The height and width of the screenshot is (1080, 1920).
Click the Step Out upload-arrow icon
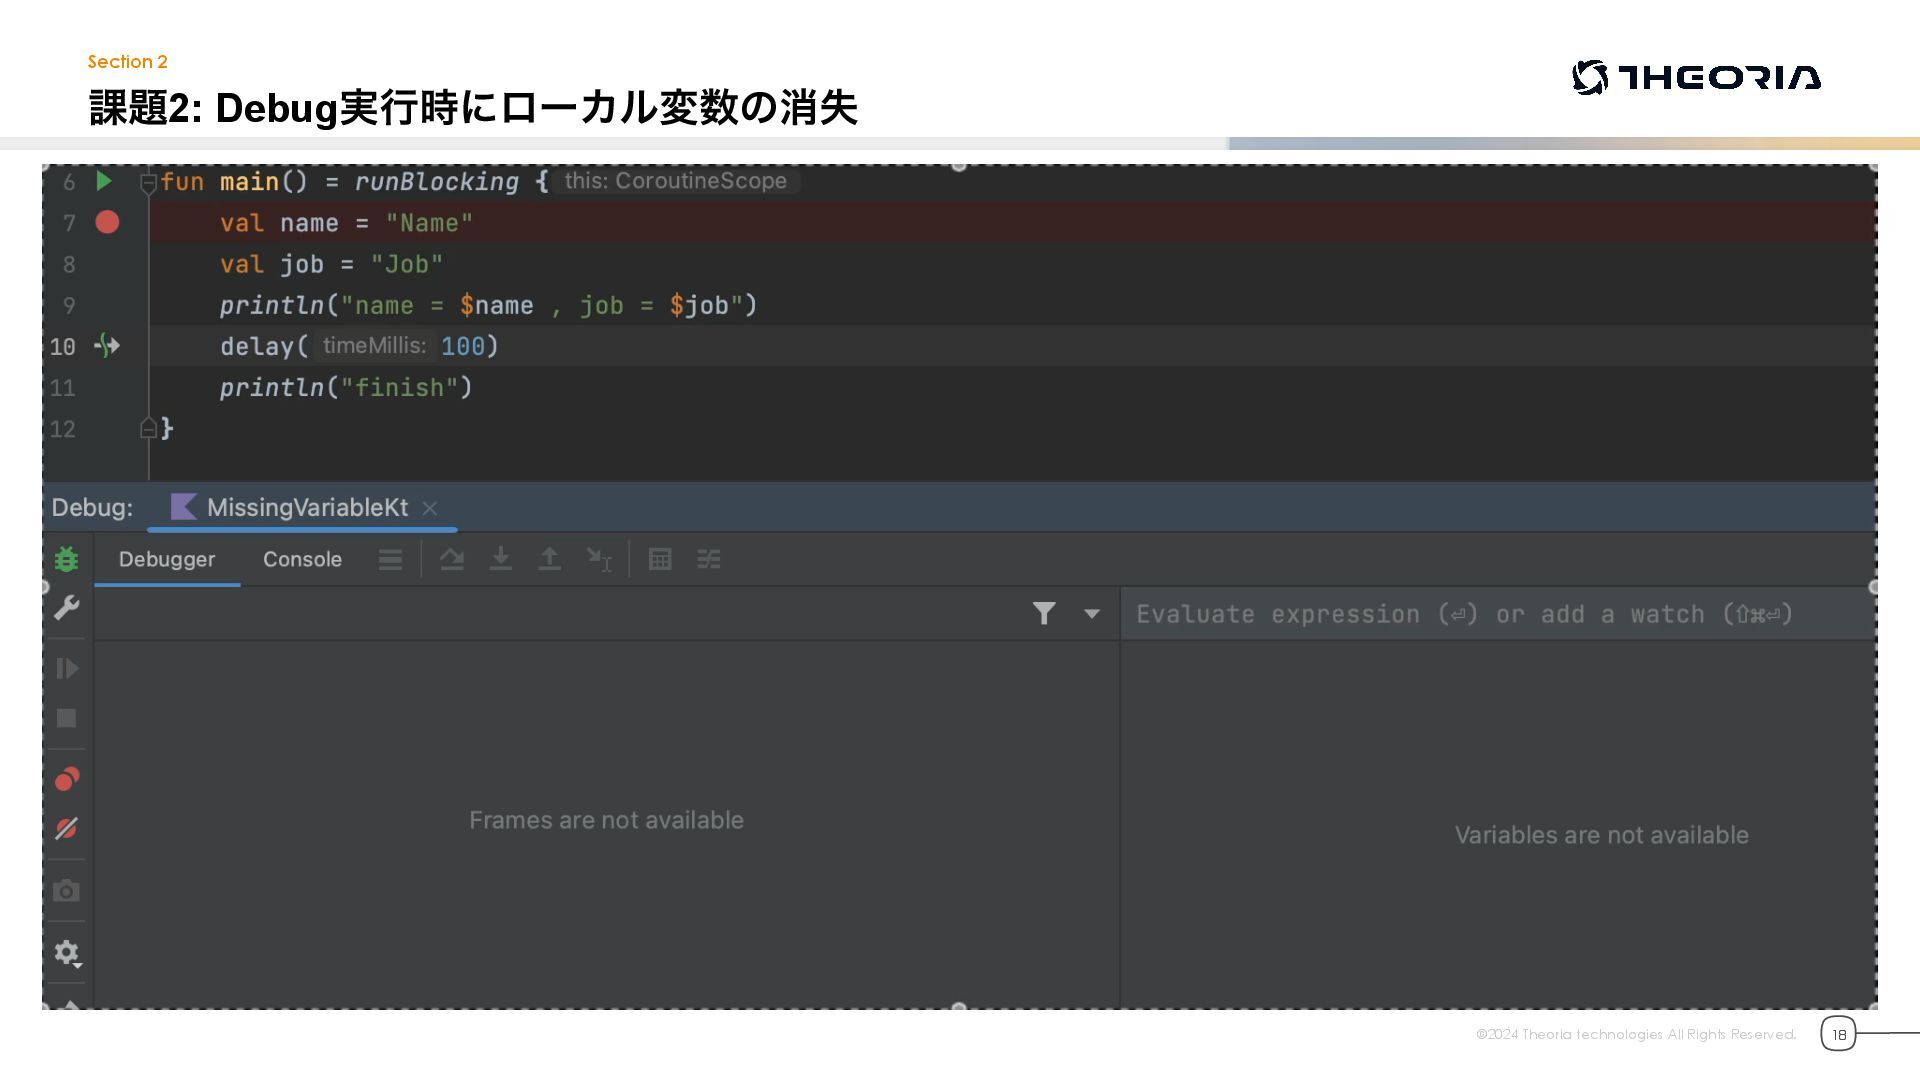(x=549, y=559)
